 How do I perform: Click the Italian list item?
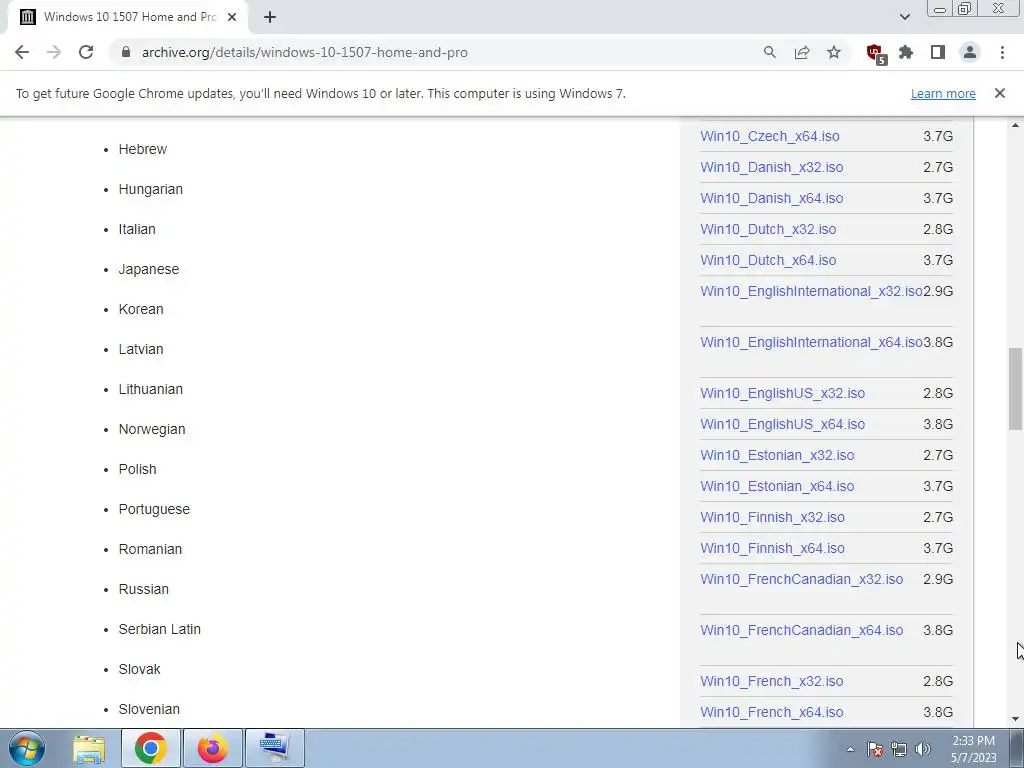[x=136, y=229]
